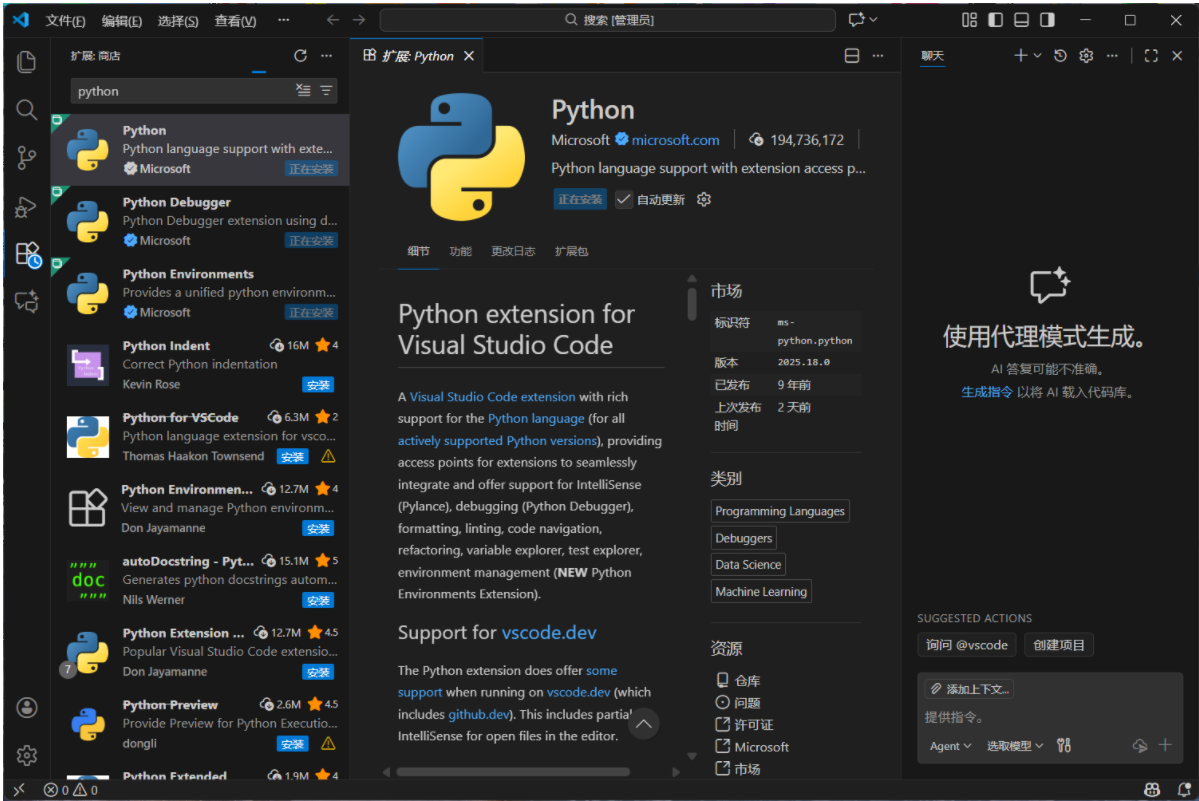1199x801 pixels.
Task: Click the scroll-to-top arrow button
Action: pyautogui.click(x=644, y=724)
